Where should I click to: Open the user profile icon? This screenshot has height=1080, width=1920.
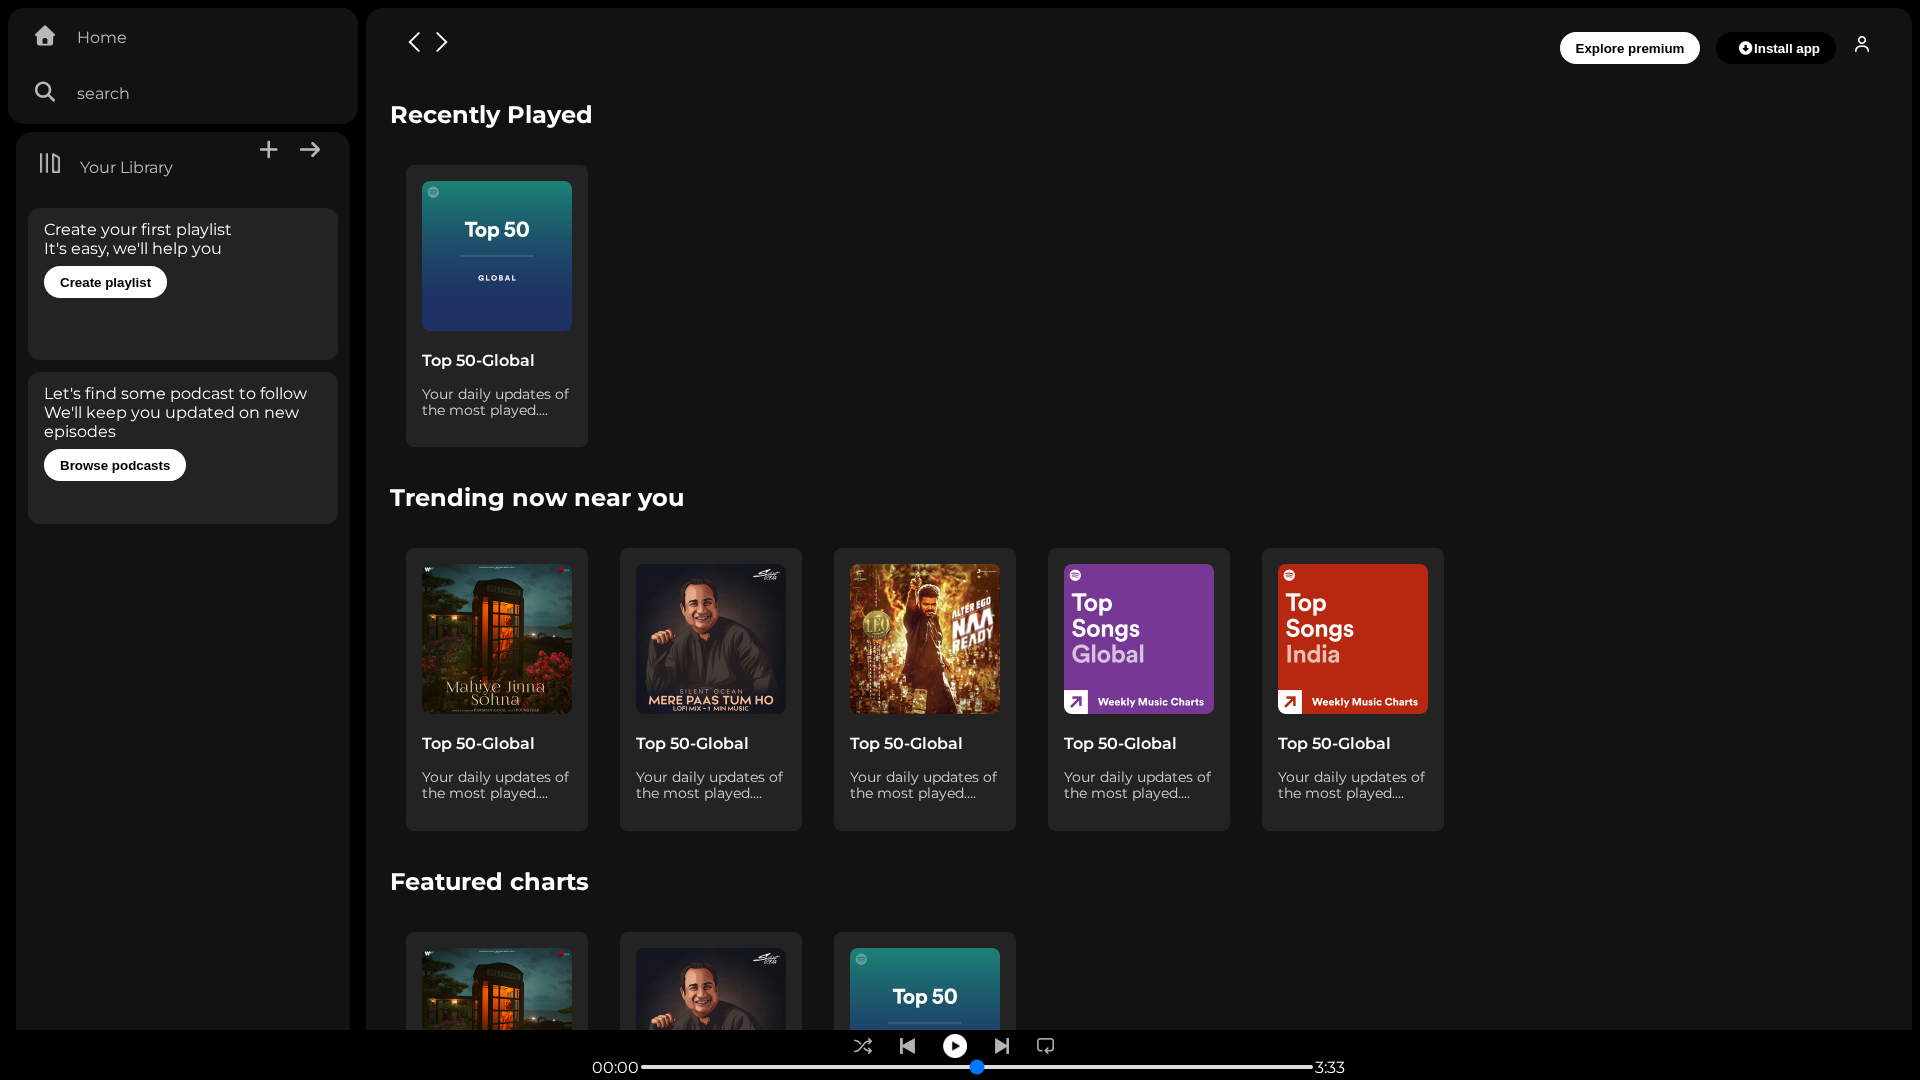(x=1862, y=44)
